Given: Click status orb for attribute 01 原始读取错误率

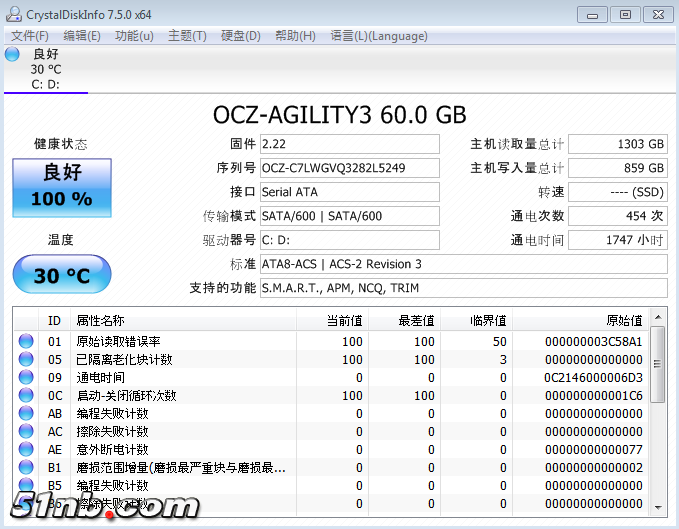Looking at the screenshot, I should tap(26, 341).
